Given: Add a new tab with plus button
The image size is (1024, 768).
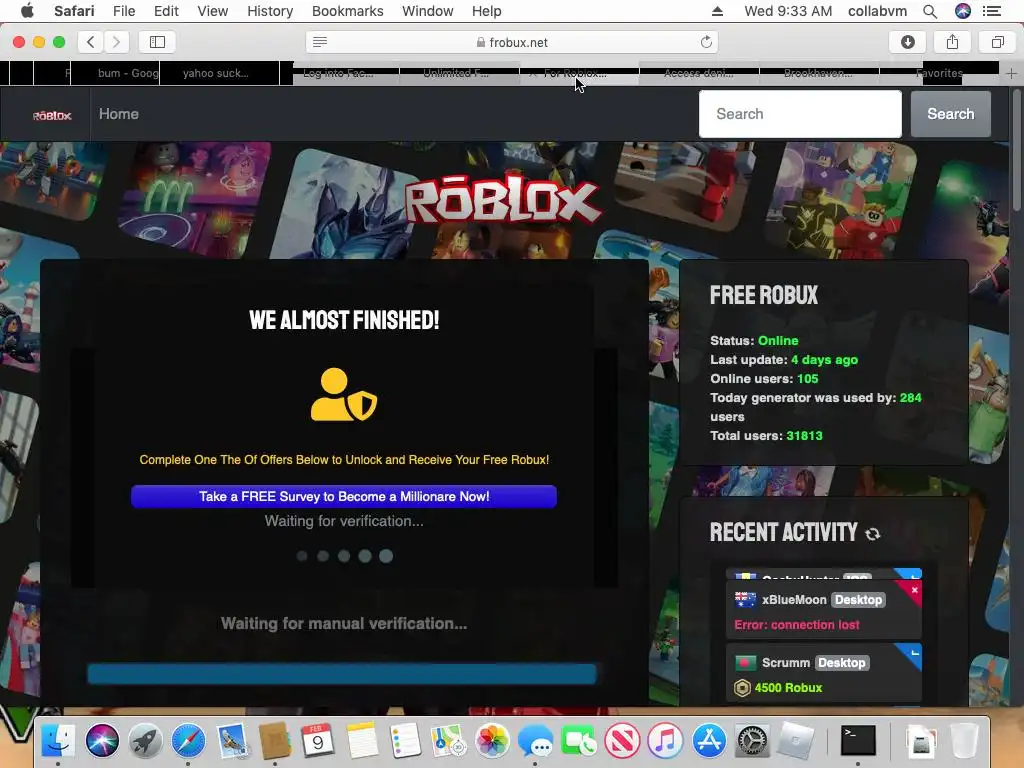Looking at the screenshot, I should 1011,73.
